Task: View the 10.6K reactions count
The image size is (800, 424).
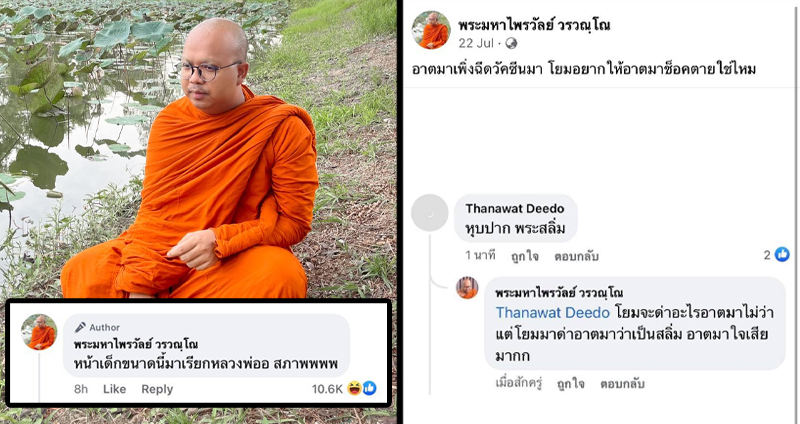Action: (328, 389)
